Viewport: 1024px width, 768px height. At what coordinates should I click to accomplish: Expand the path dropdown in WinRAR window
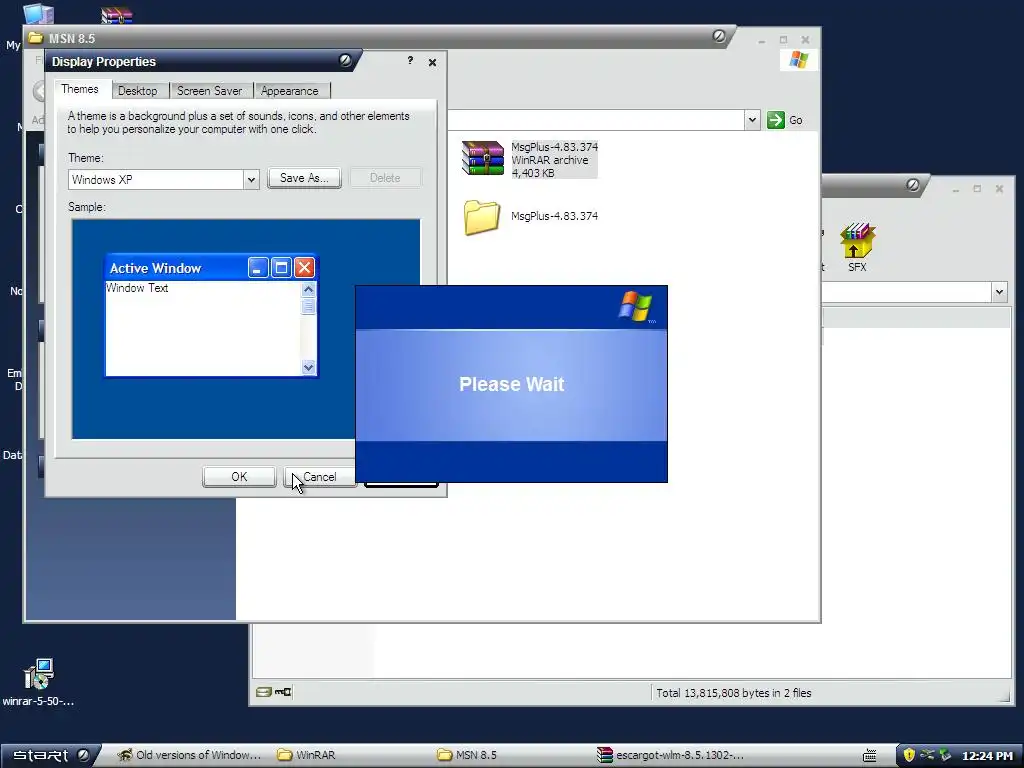click(x=999, y=292)
